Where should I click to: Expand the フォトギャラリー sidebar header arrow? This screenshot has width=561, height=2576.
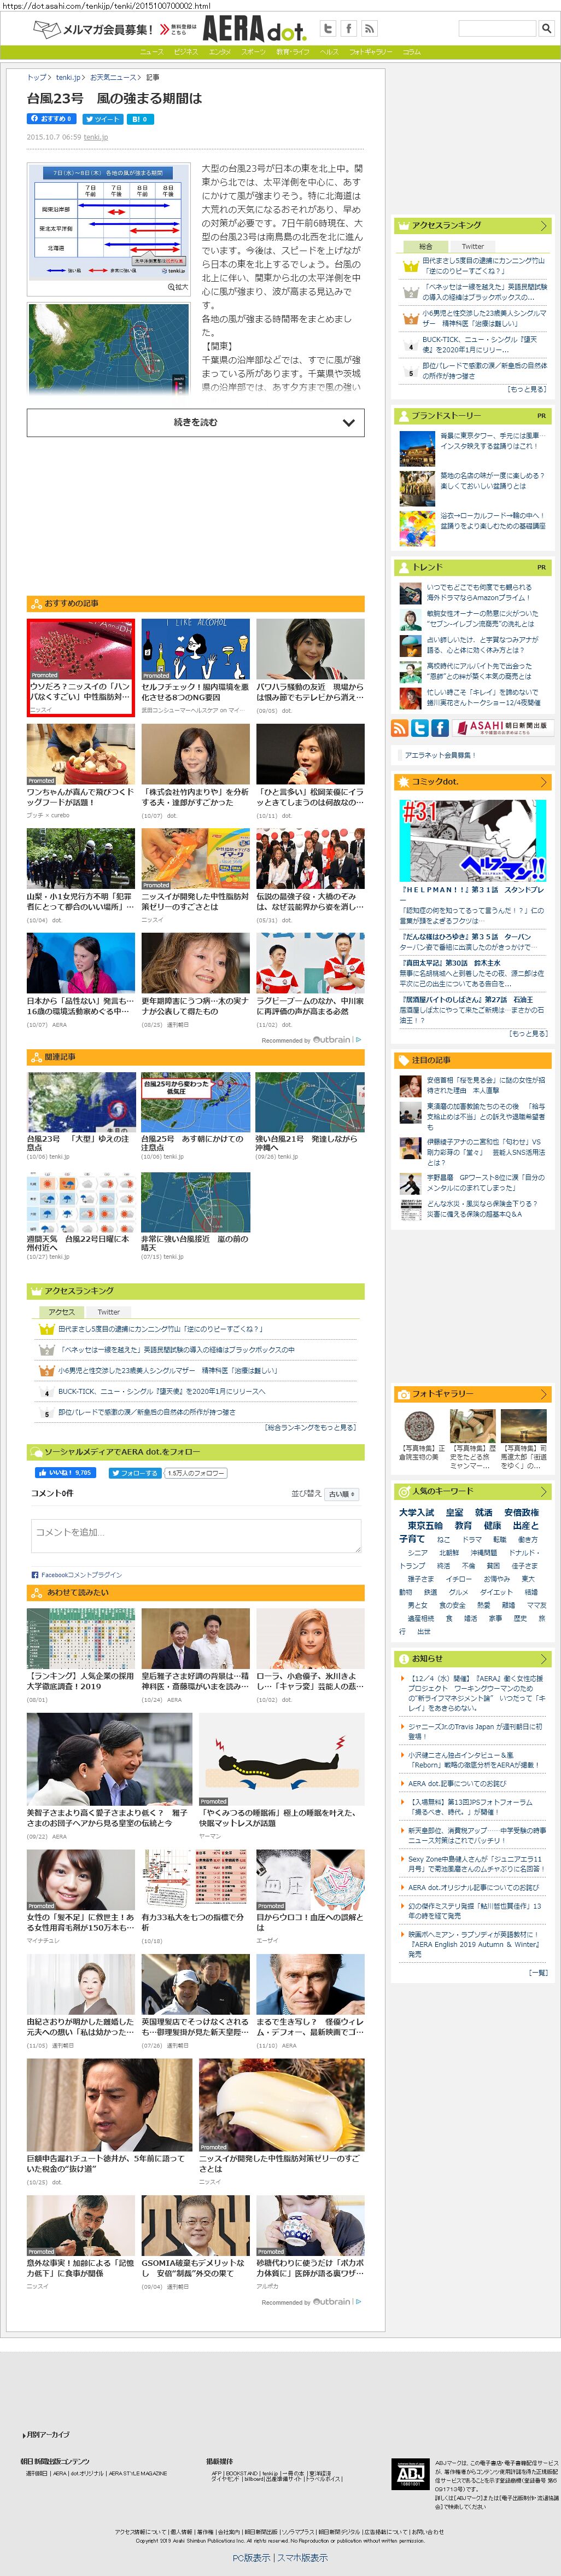pos(543,1394)
